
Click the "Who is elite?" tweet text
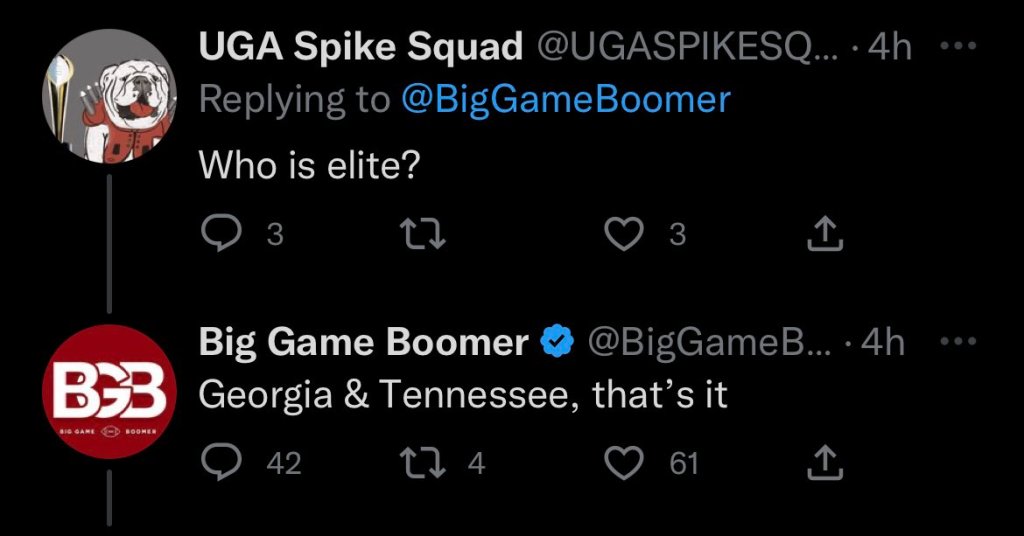pyautogui.click(x=307, y=164)
